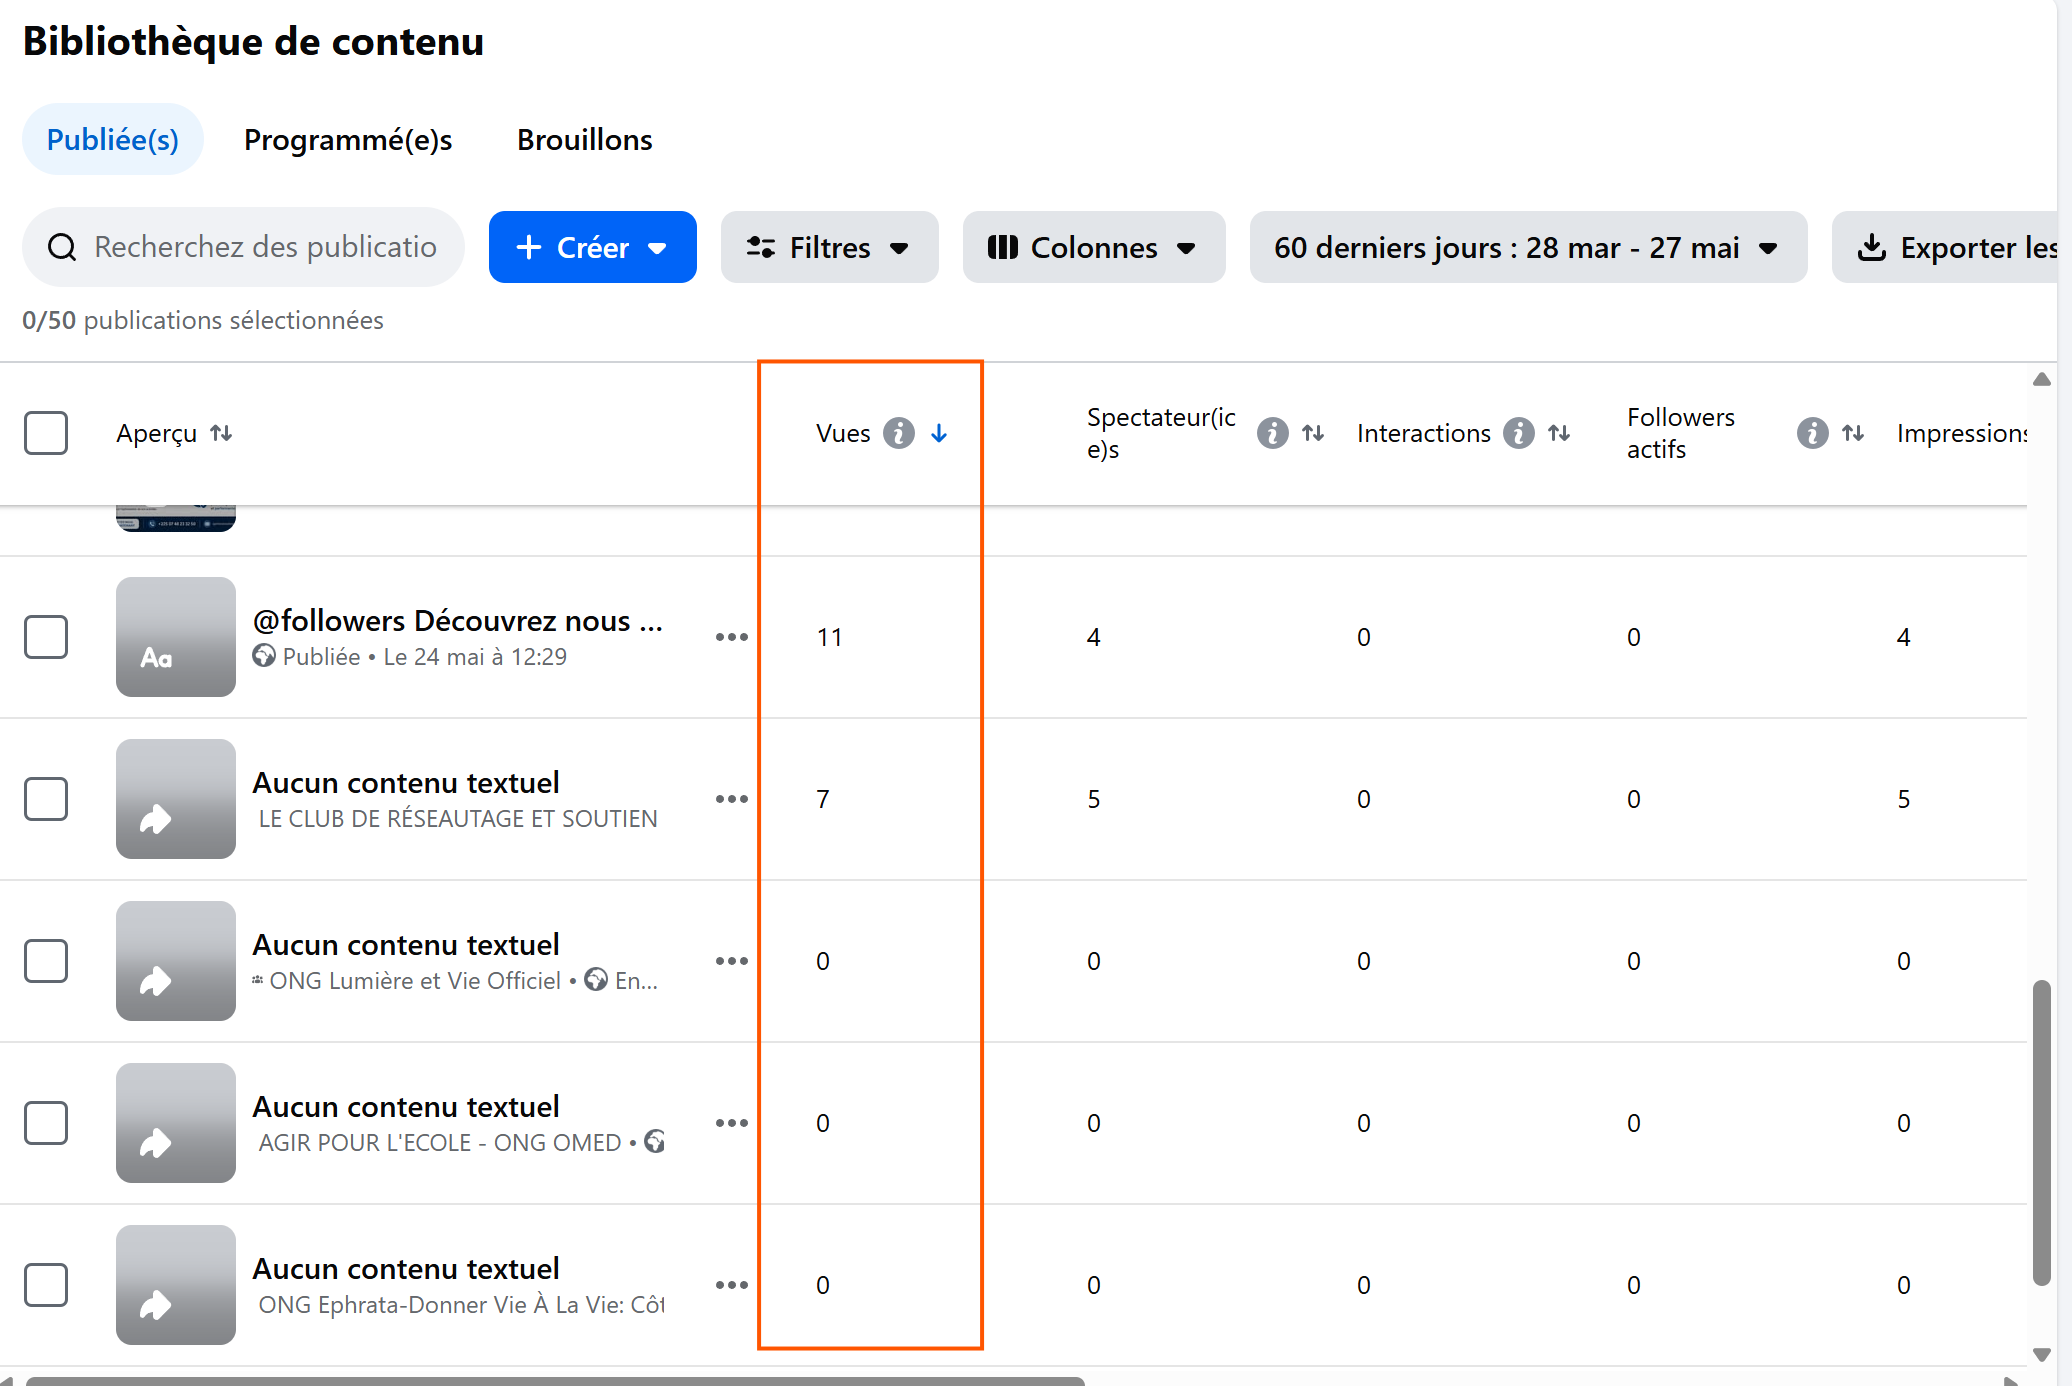The image size is (2072, 1386).
Task: Switch to the Programmé(e)s tab
Action: [348, 139]
